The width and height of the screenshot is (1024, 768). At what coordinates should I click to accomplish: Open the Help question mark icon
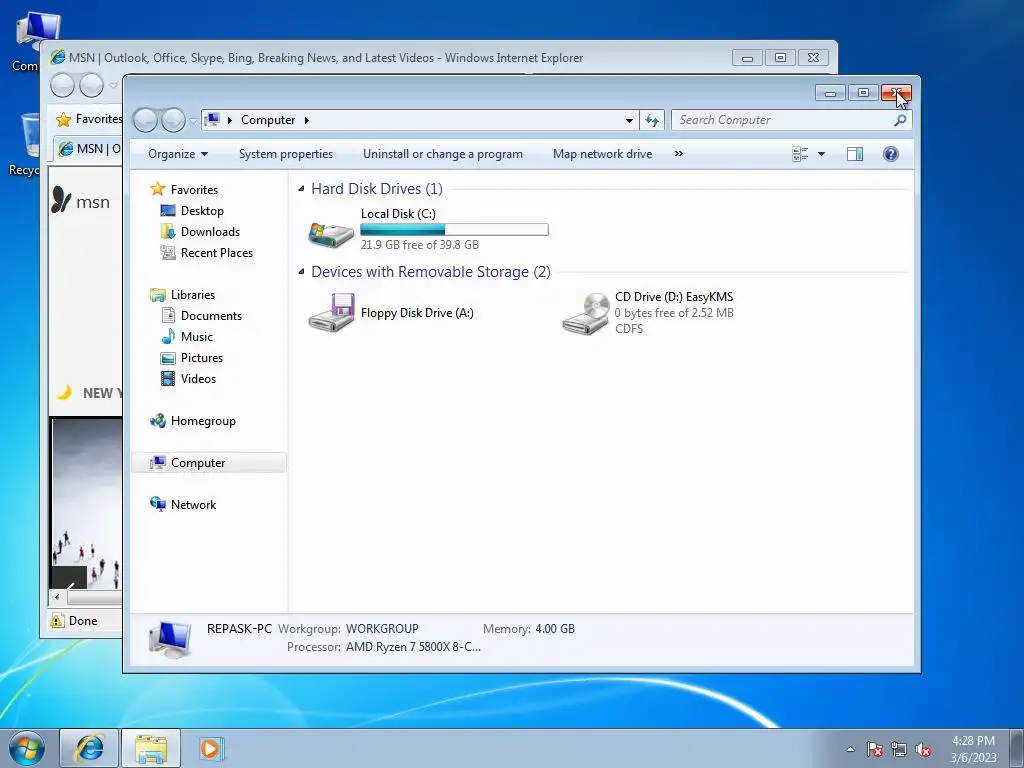(x=891, y=154)
